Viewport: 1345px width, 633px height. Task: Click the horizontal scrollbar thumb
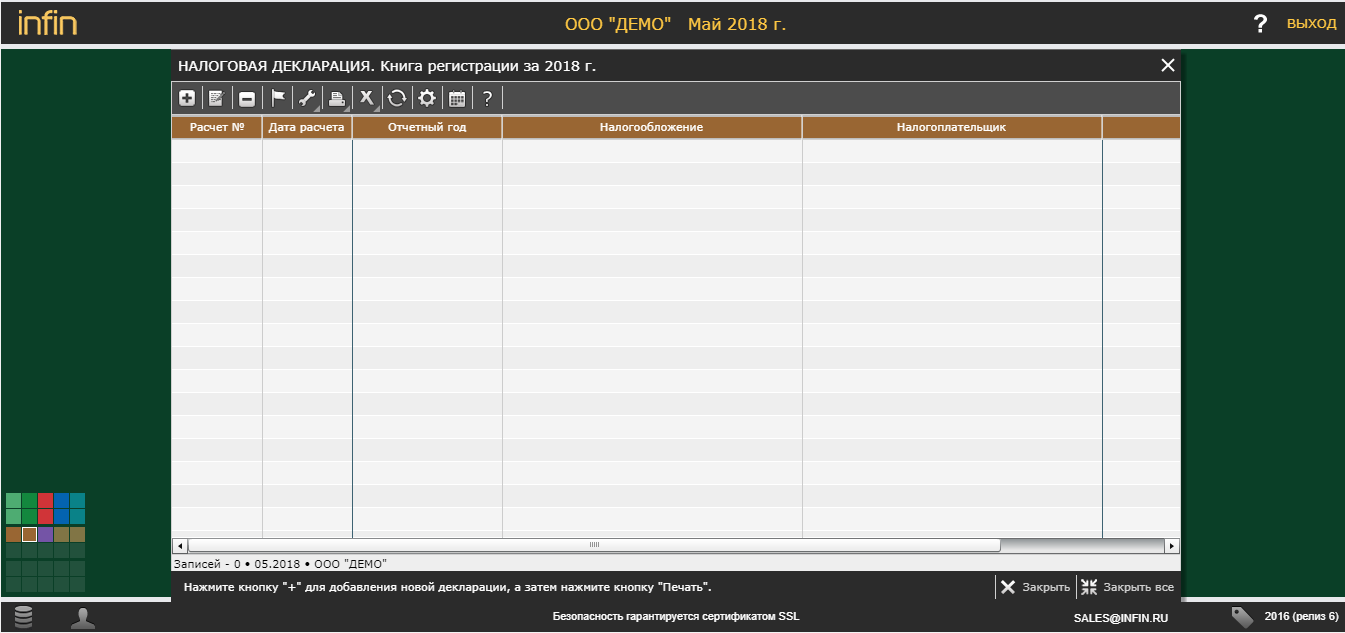coord(594,545)
